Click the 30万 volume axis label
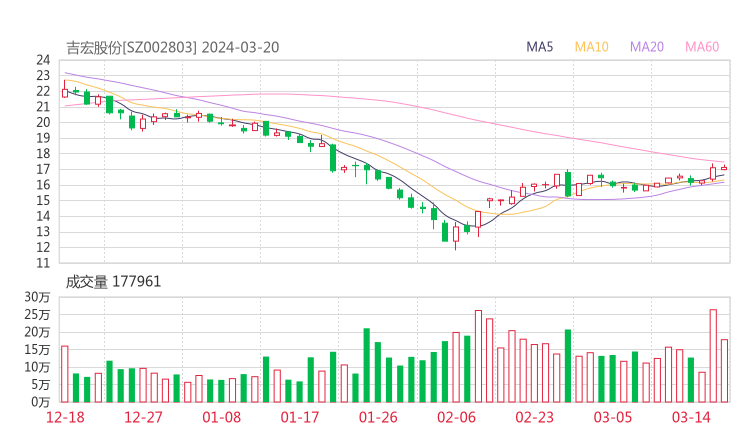The image size is (740, 440). click(x=37, y=297)
